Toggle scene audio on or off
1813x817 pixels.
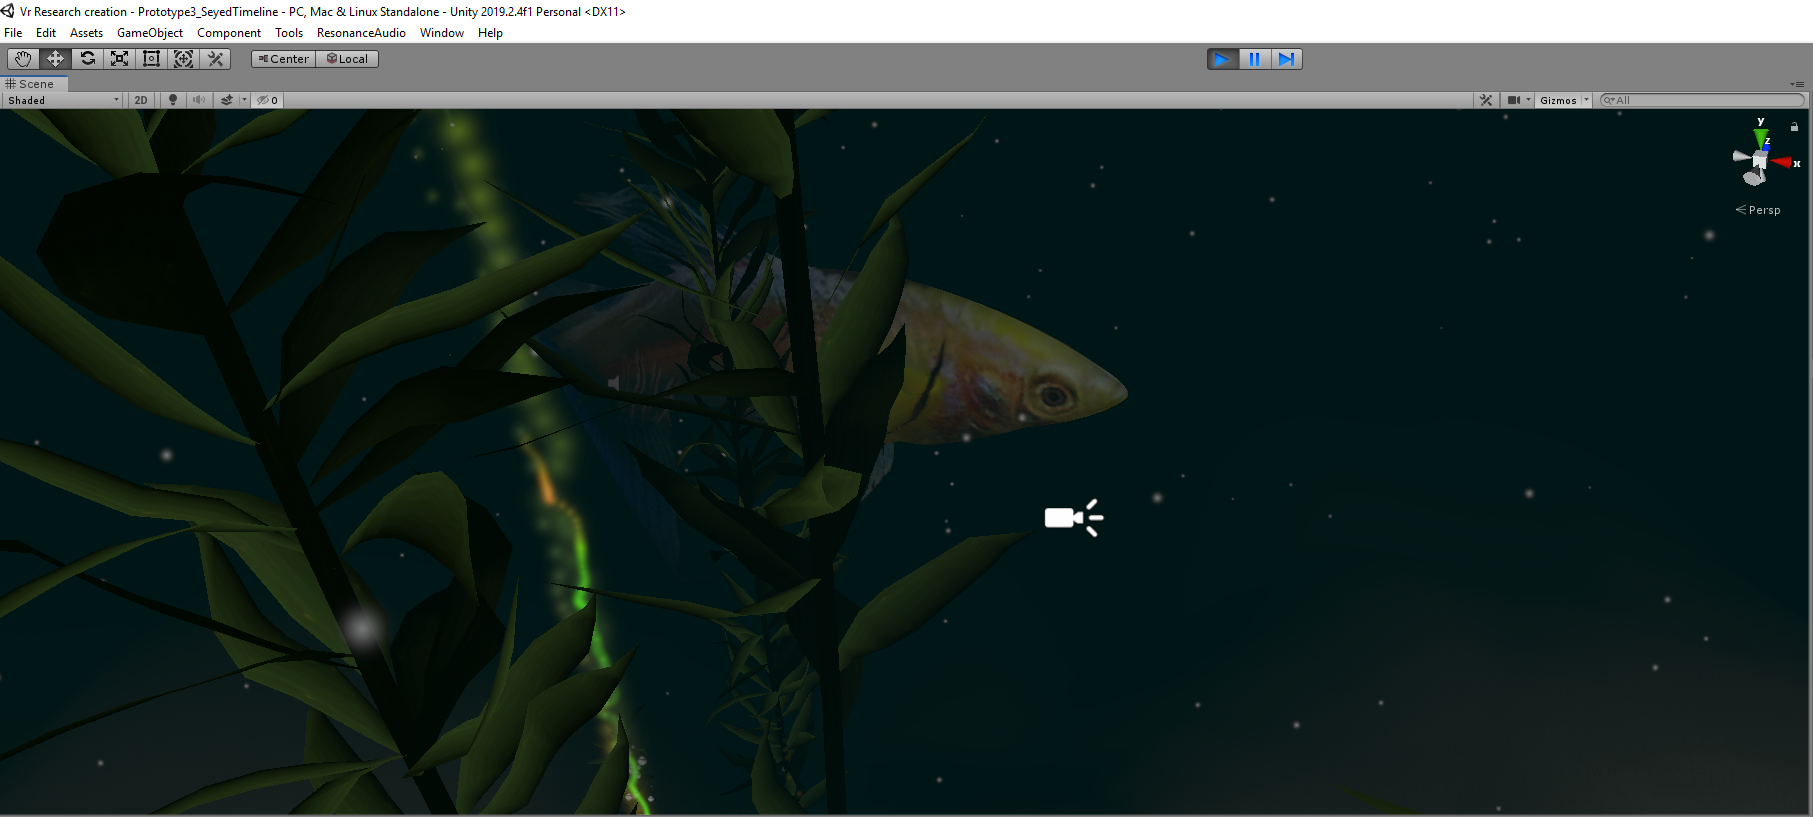pos(199,100)
